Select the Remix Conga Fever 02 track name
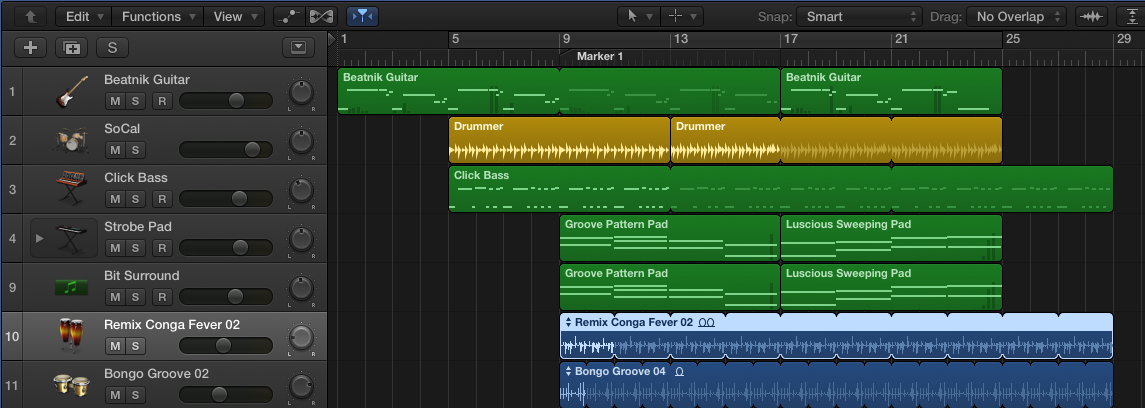The width and height of the screenshot is (1145, 408). (172, 324)
